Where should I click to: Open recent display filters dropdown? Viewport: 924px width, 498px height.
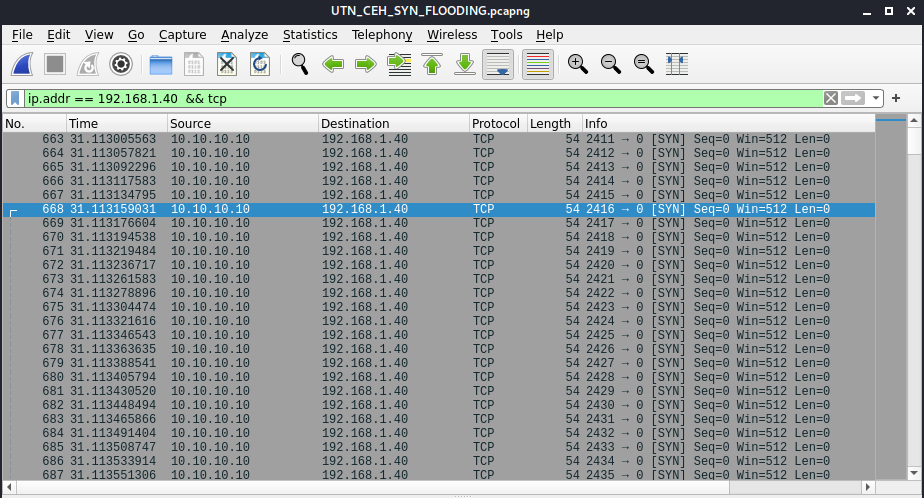(x=876, y=98)
